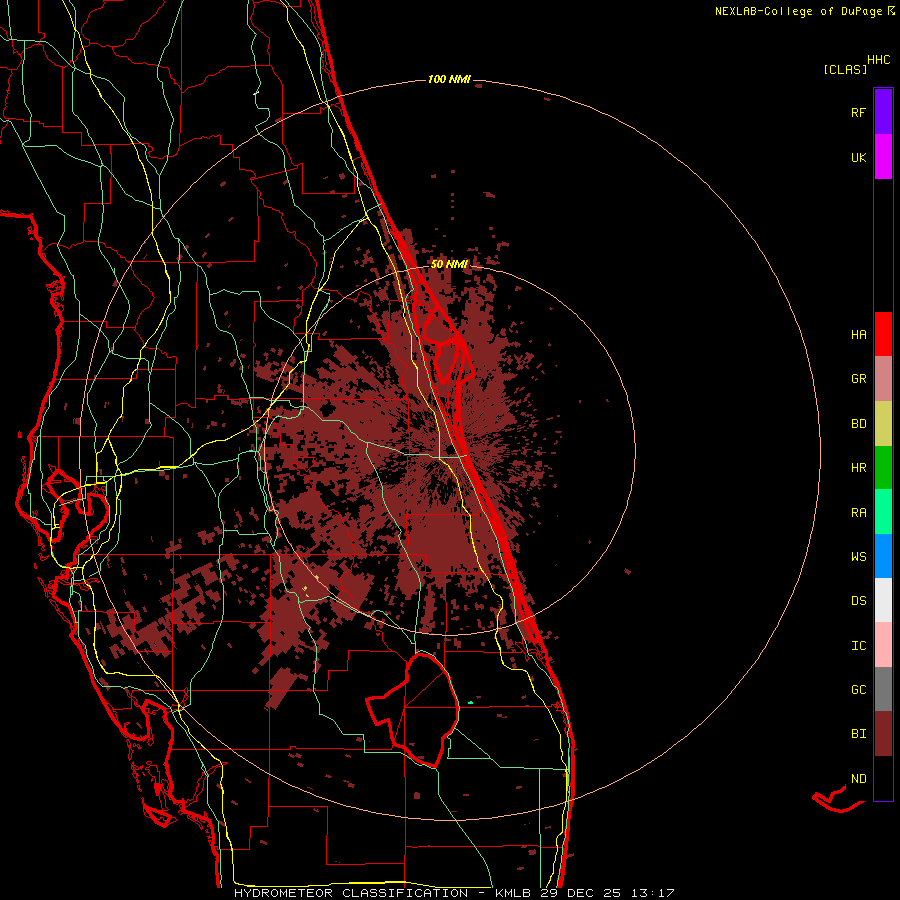This screenshot has height=900, width=900.
Task: Click the KMLB radar site identifier
Action: (514, 893)
